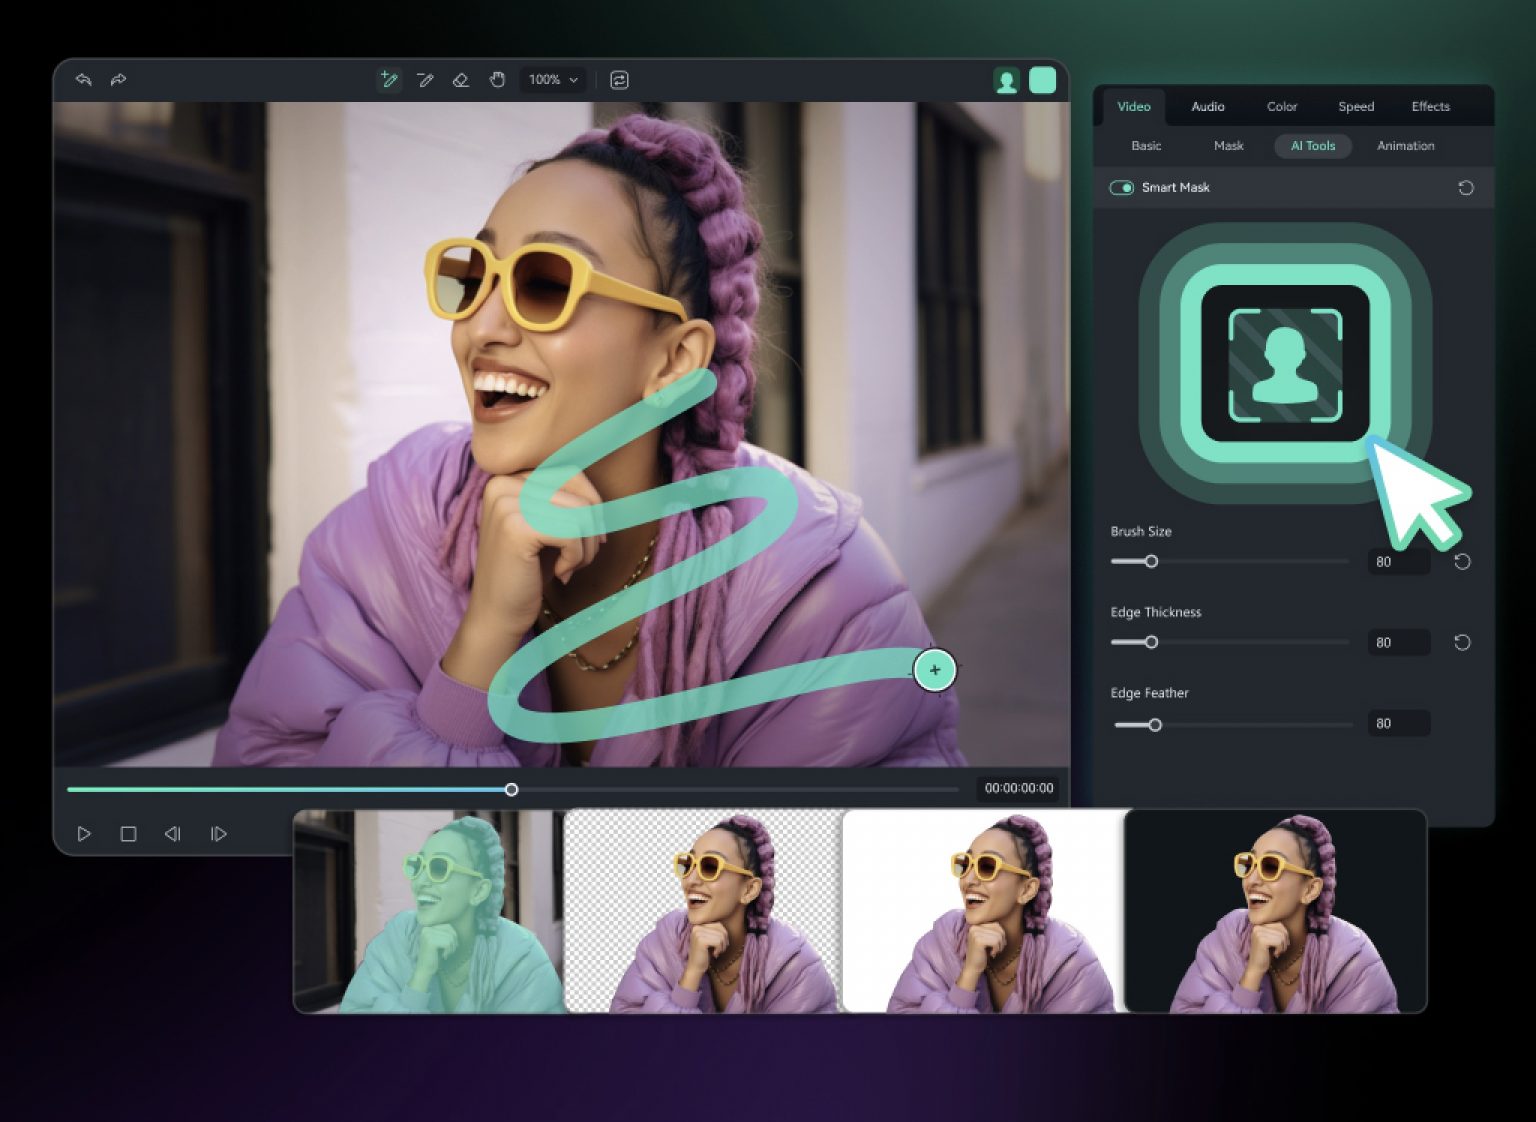Open the 100% zoom level dropdown
This screenshot has width=1536, height=1122.
pos(551,80)
